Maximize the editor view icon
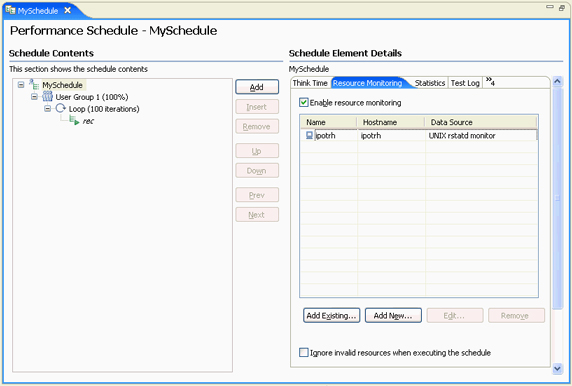 tap(562, 8)
